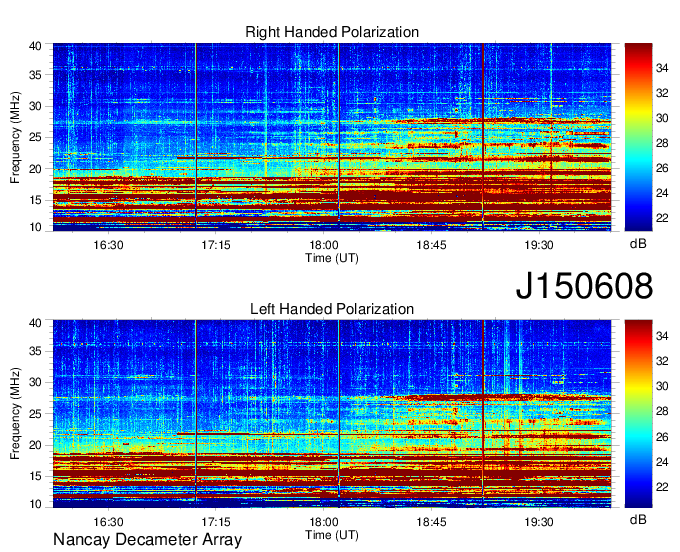Click the 'Right Handed Polarization' plot title
680x552 pixels.
tap(332, 32)
